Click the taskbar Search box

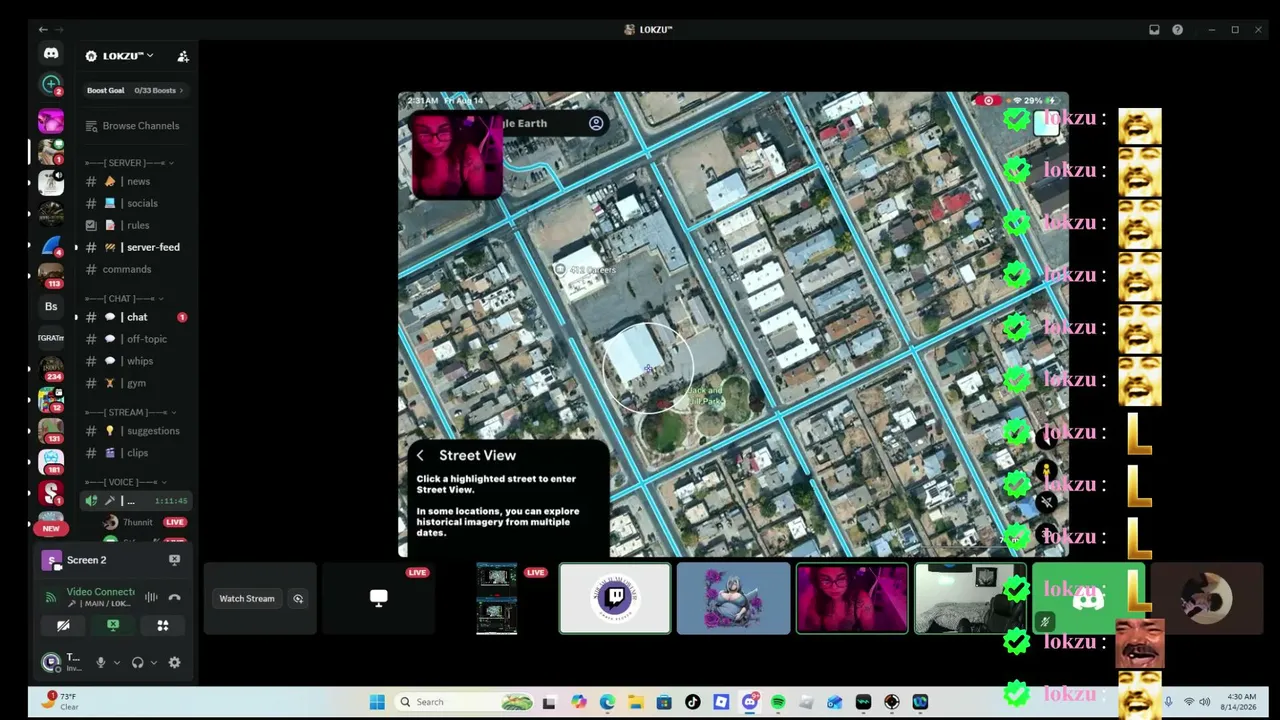tap(466, 702)
